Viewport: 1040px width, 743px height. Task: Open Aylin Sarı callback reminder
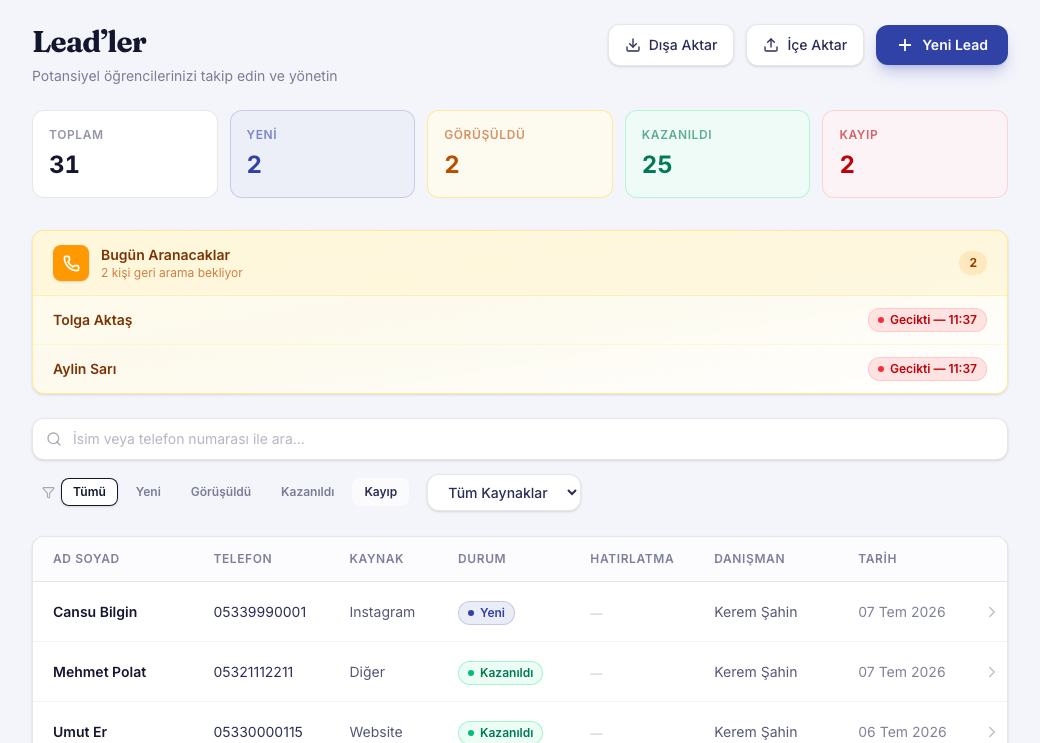520,369
